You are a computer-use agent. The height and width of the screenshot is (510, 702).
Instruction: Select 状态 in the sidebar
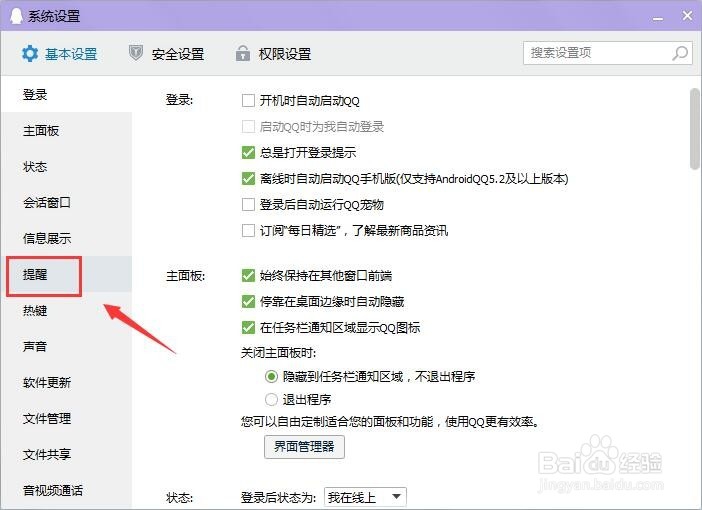click(67, 167)
